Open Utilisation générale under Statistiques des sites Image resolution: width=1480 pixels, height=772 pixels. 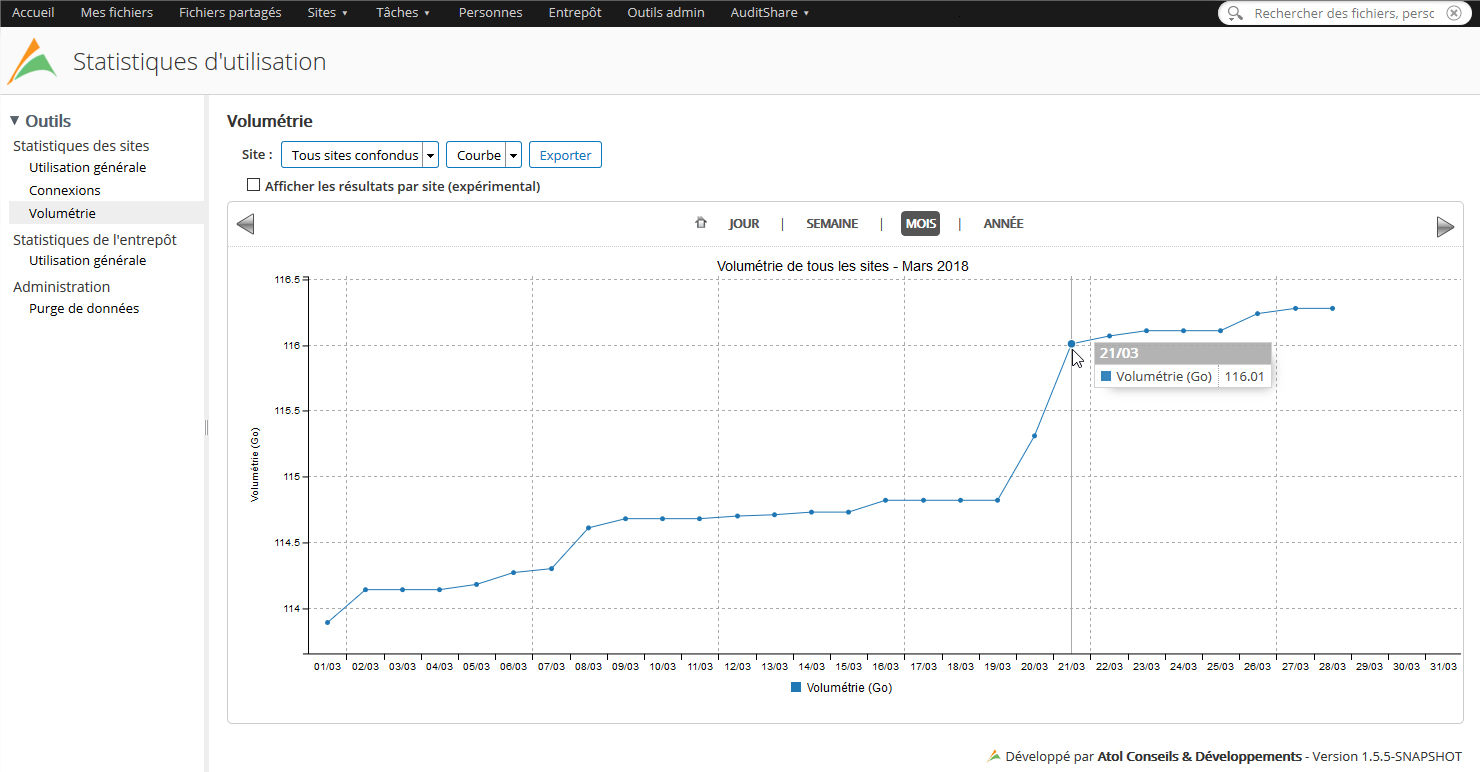click(88, 167)
